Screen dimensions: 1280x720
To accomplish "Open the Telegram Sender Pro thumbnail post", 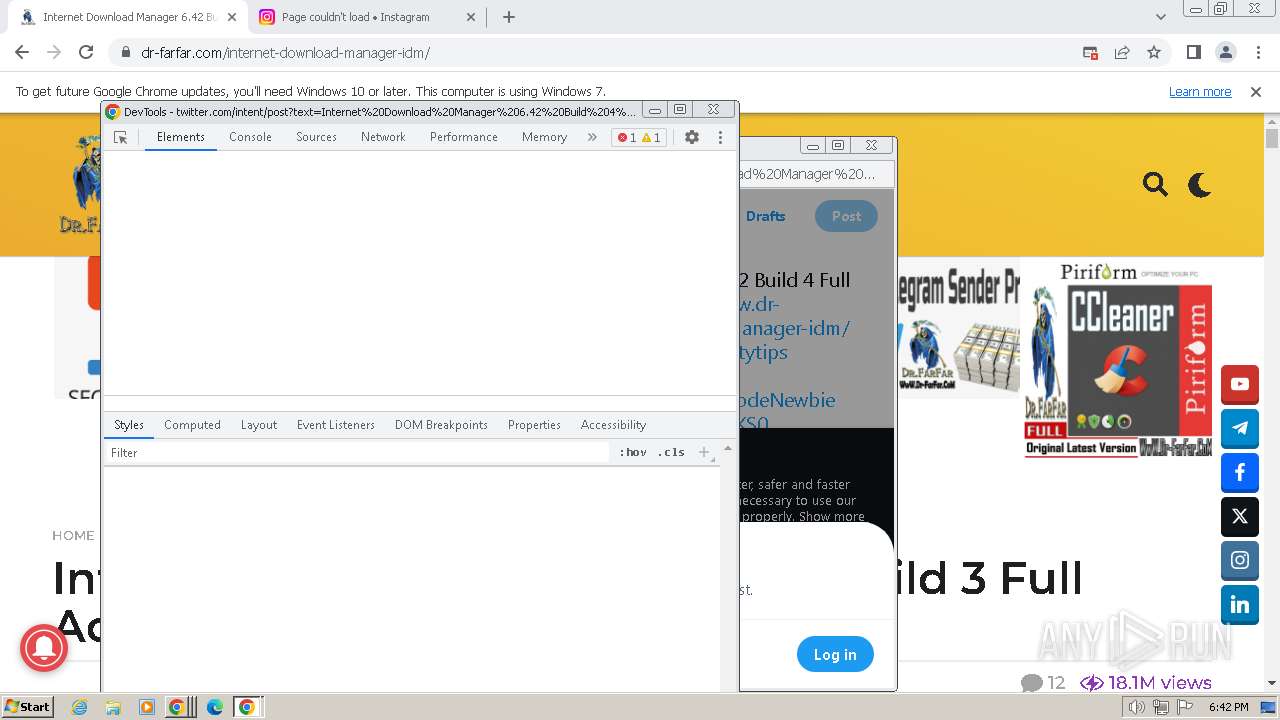I will pyautogui.click(x=958, y=328).
